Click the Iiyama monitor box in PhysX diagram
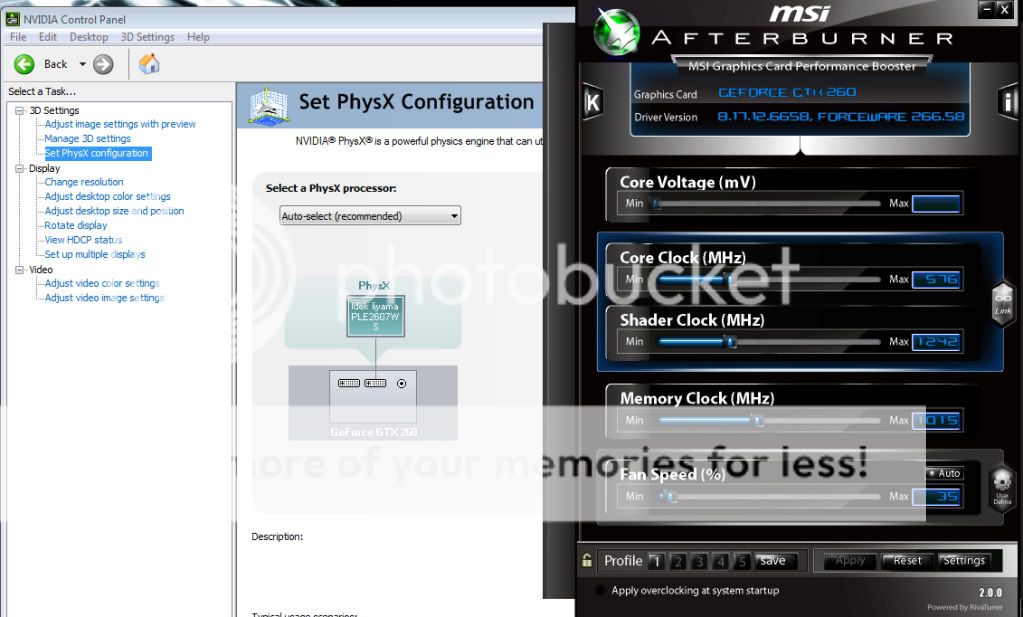 point(375,316)
